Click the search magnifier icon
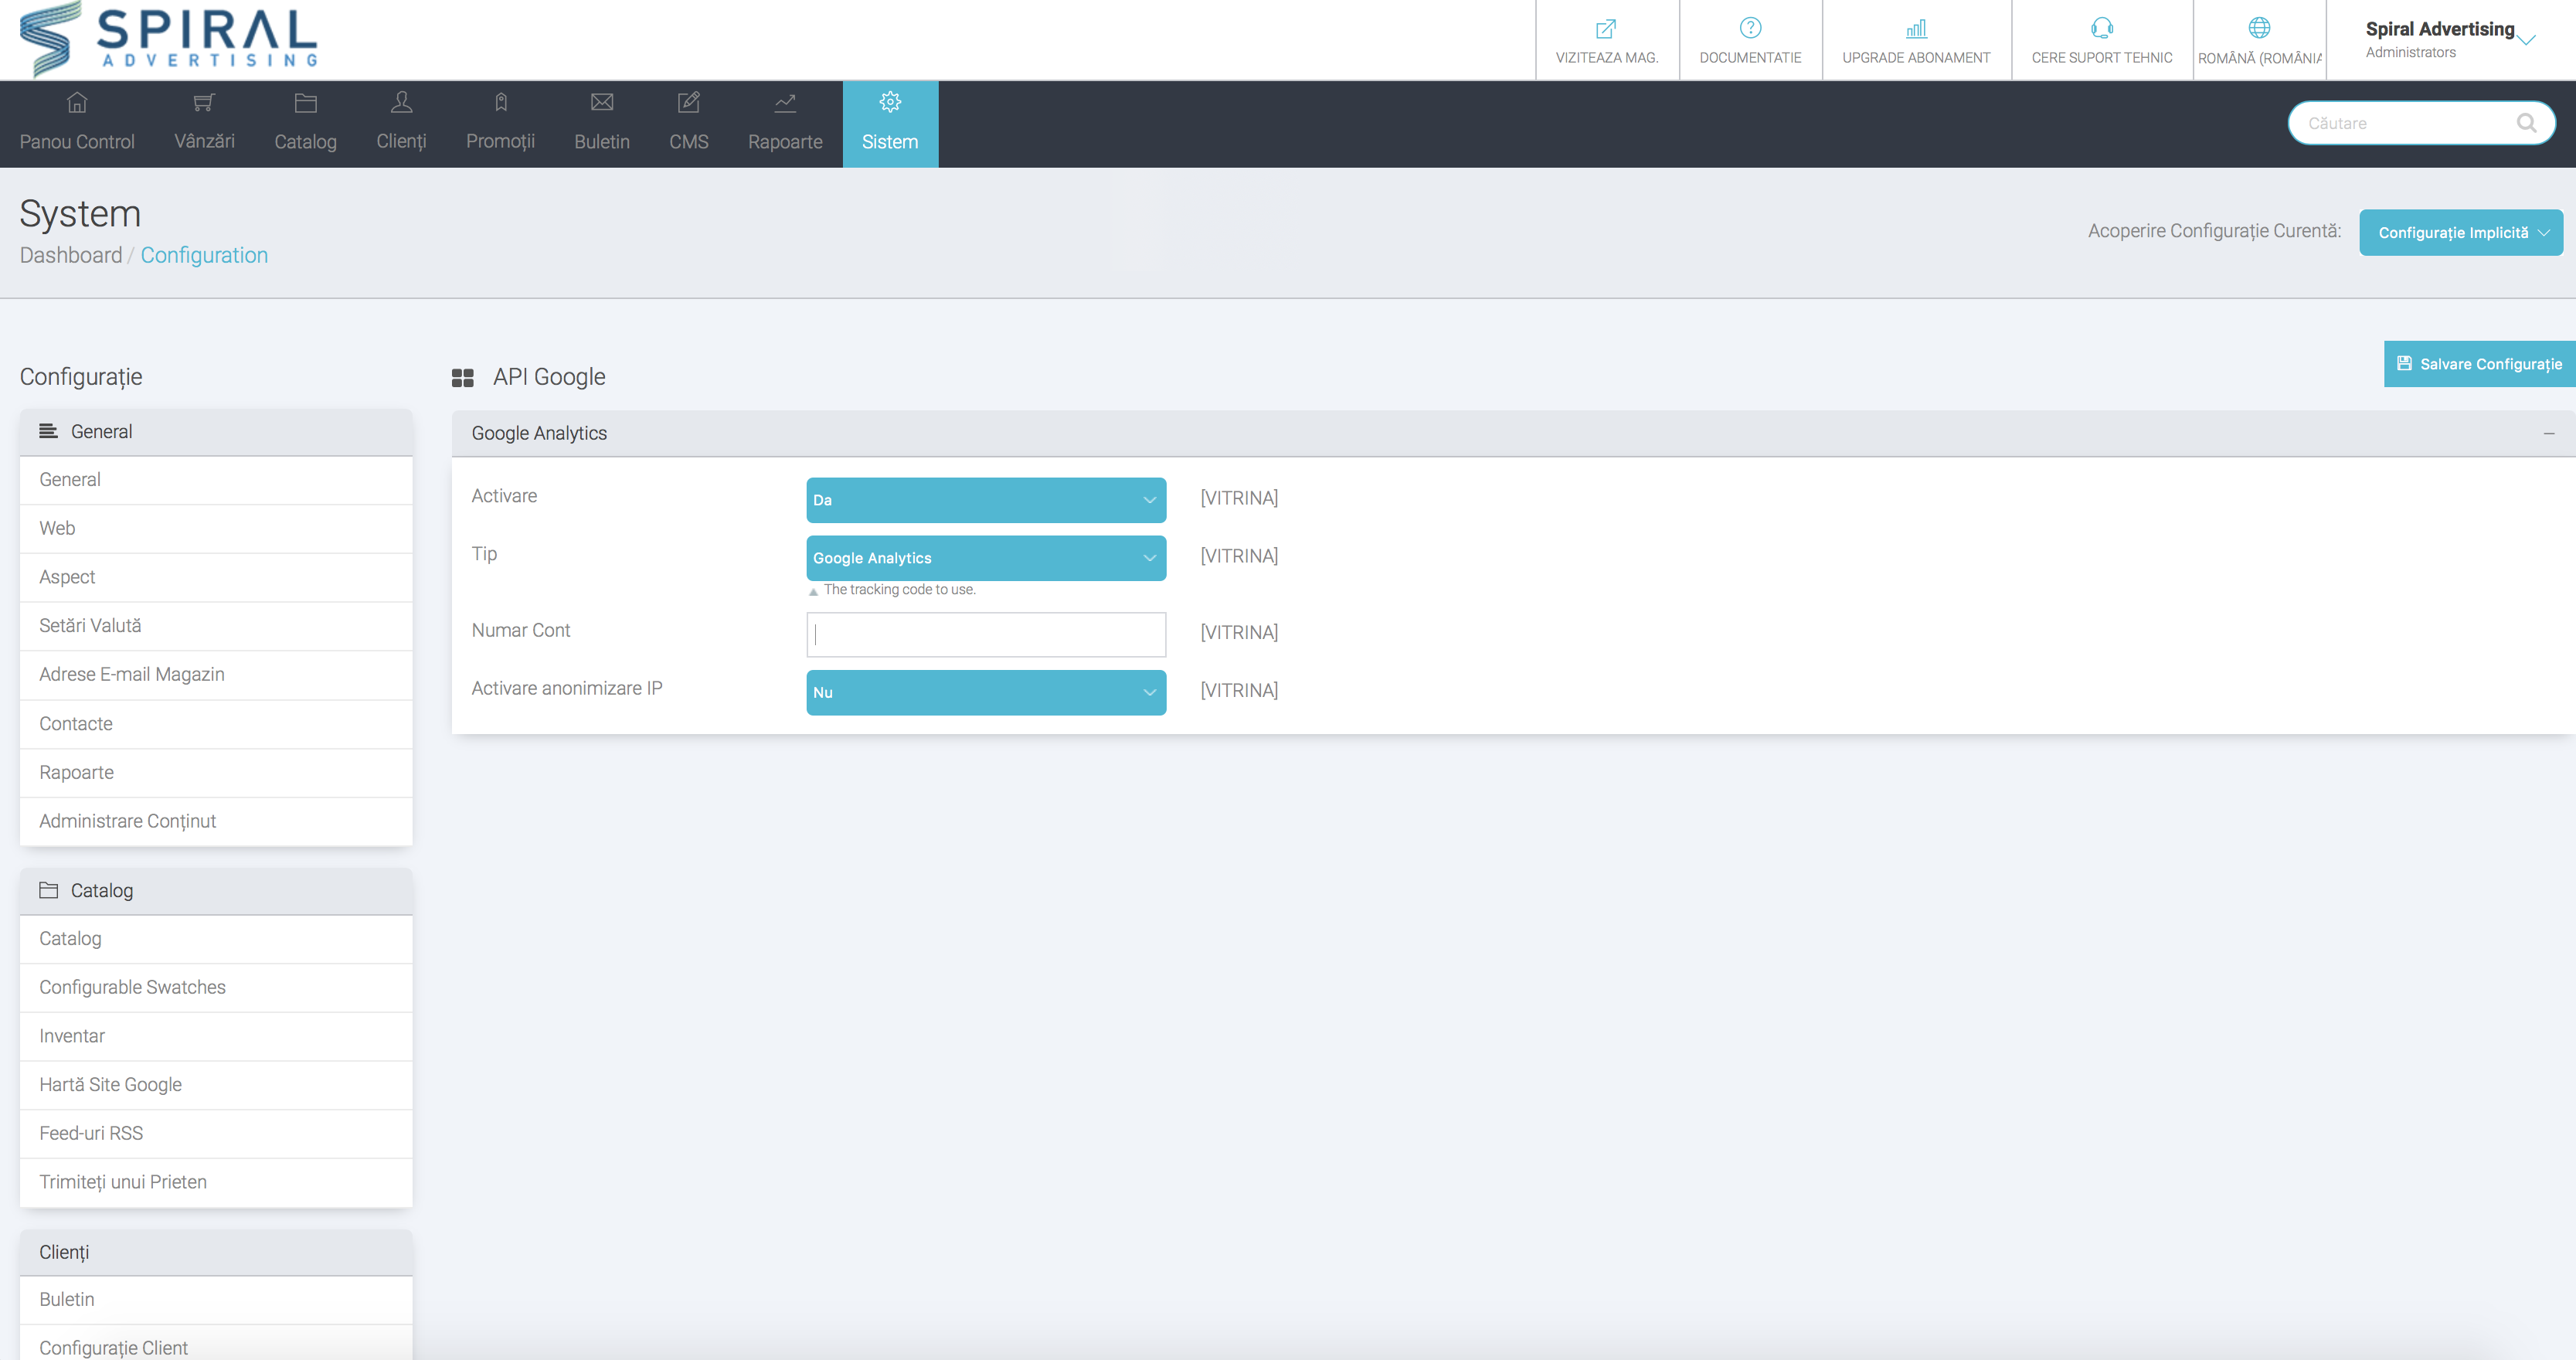This screenshot has width=2576, height=1360. (2526, 123)
